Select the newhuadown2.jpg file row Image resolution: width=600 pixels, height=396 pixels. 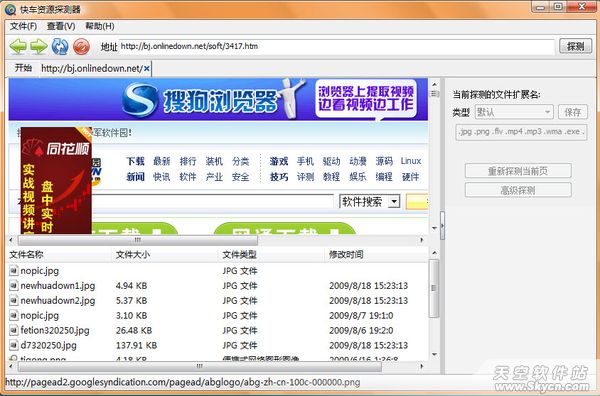217,300
